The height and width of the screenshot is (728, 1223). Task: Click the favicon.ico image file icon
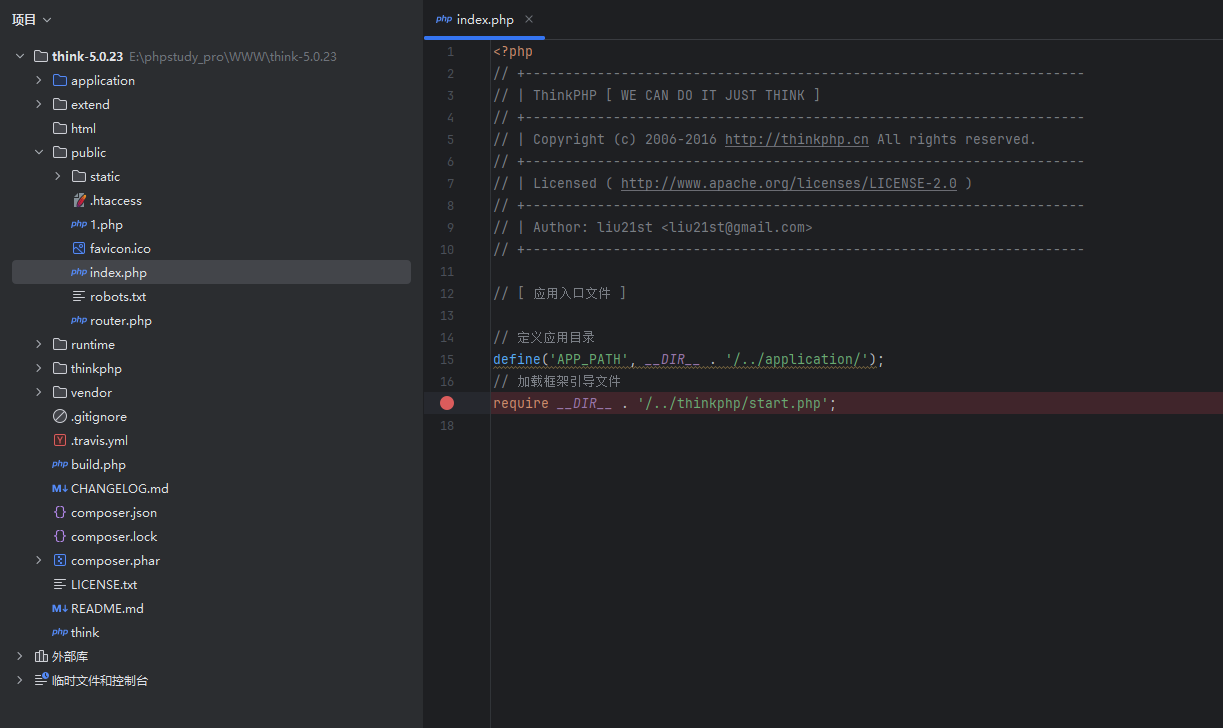click(79, 249)
